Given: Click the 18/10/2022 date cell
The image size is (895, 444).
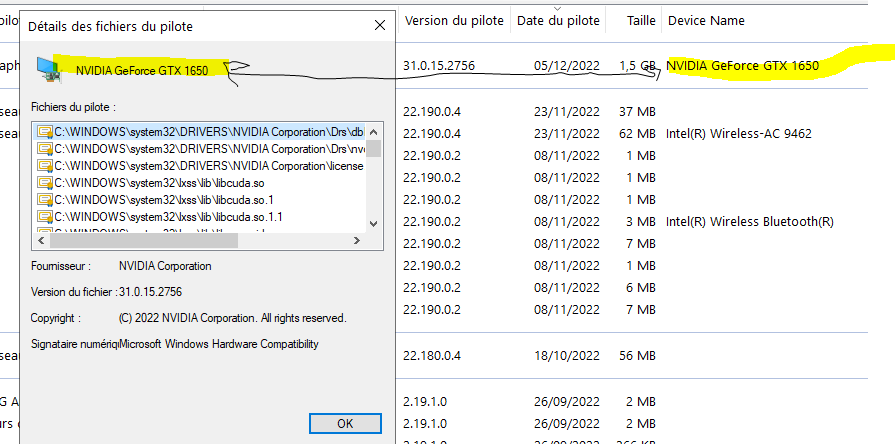Looking at the screenshot, I should [567, 356].
